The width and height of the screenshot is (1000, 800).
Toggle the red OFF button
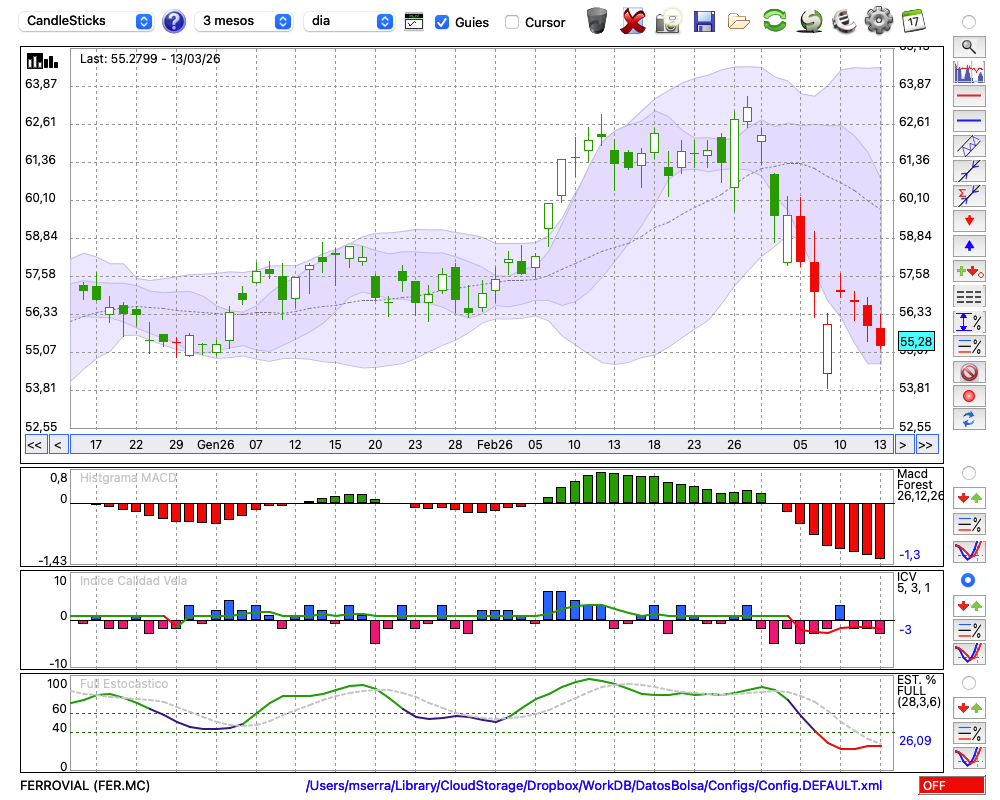952,786
